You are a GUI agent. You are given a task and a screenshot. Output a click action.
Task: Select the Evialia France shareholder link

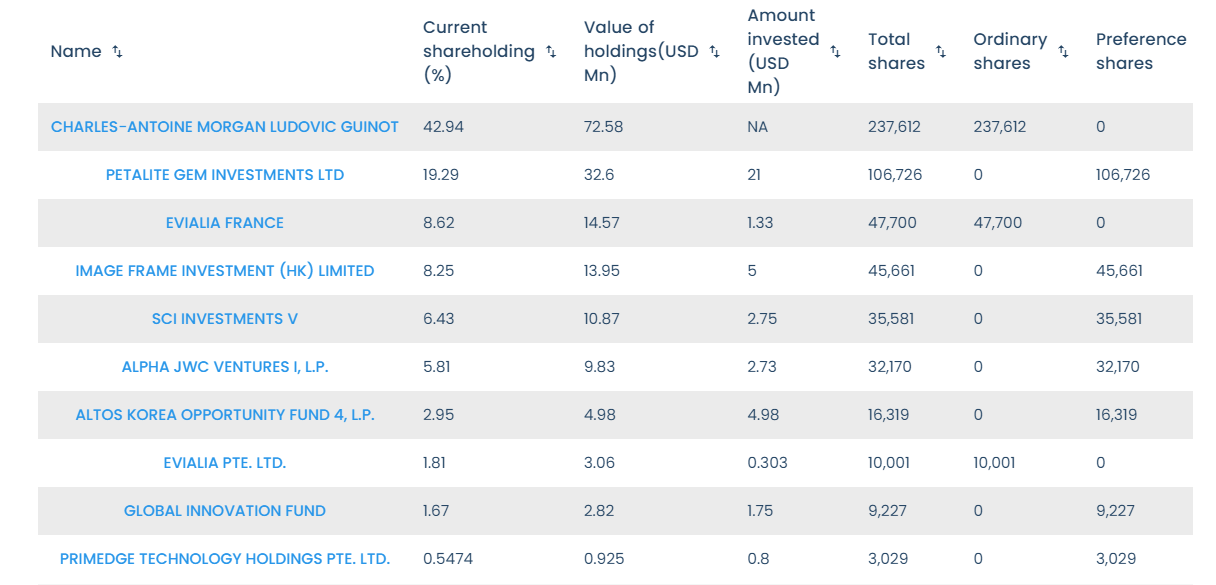coord(225,223)
